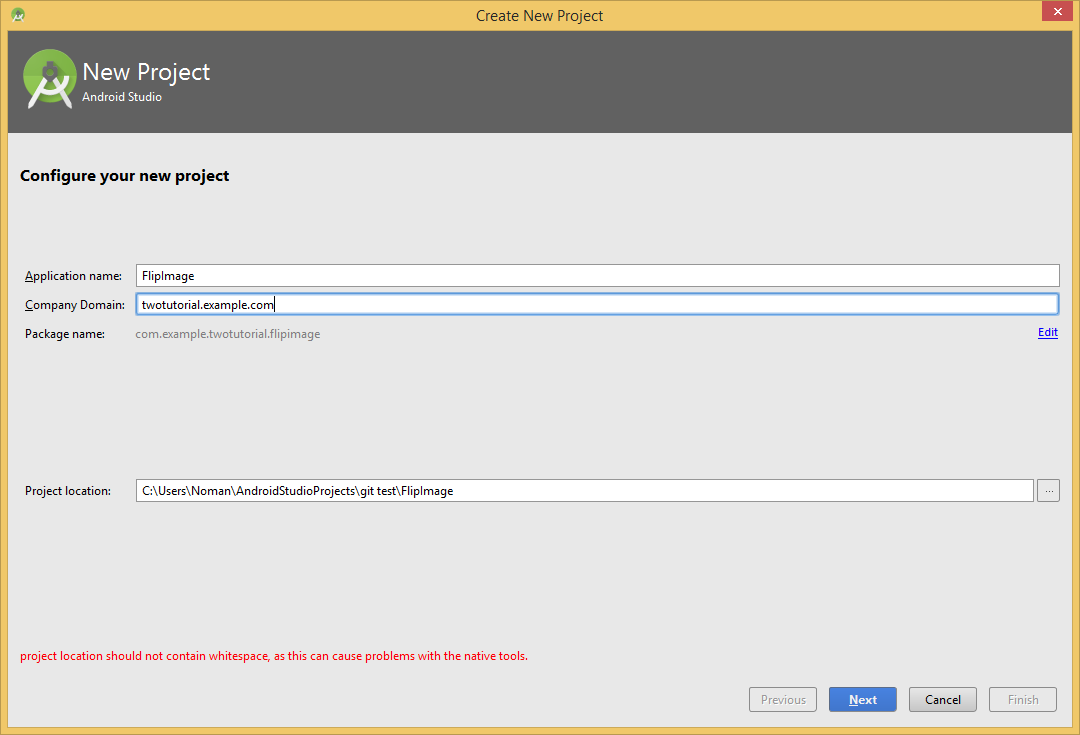Click the Create New Project title bar text
The image size is (1080, 735).
(x=539, y=15)
